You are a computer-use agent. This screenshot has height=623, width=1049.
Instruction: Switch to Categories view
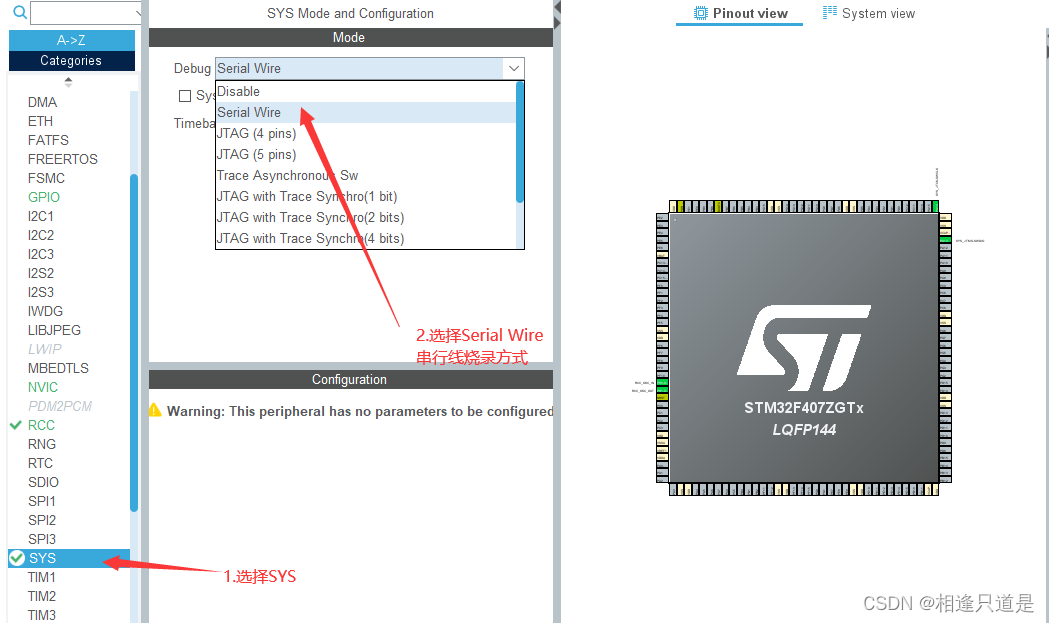(72, 60)
